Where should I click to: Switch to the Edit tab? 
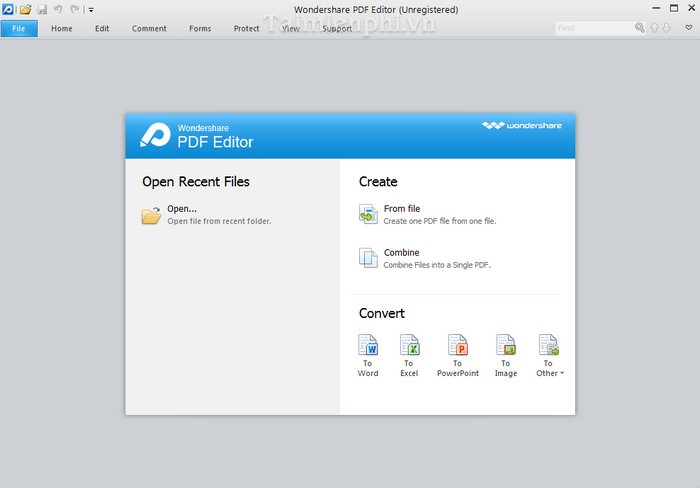102,29
